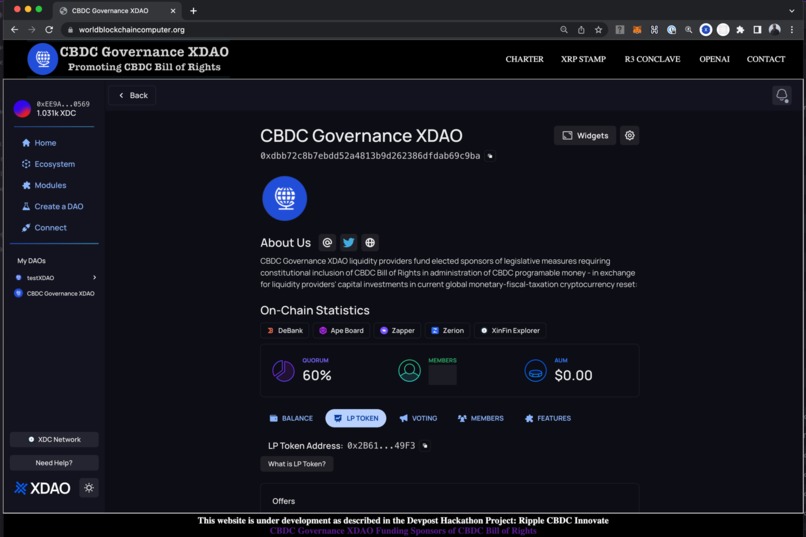Open the Features tab
This screenshot has width=806, height=537.
coord(548,418)
